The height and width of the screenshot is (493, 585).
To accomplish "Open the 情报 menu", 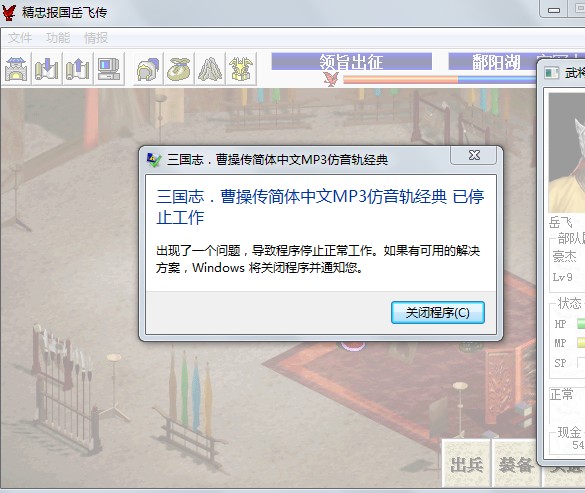I will [x=96, y=38].
